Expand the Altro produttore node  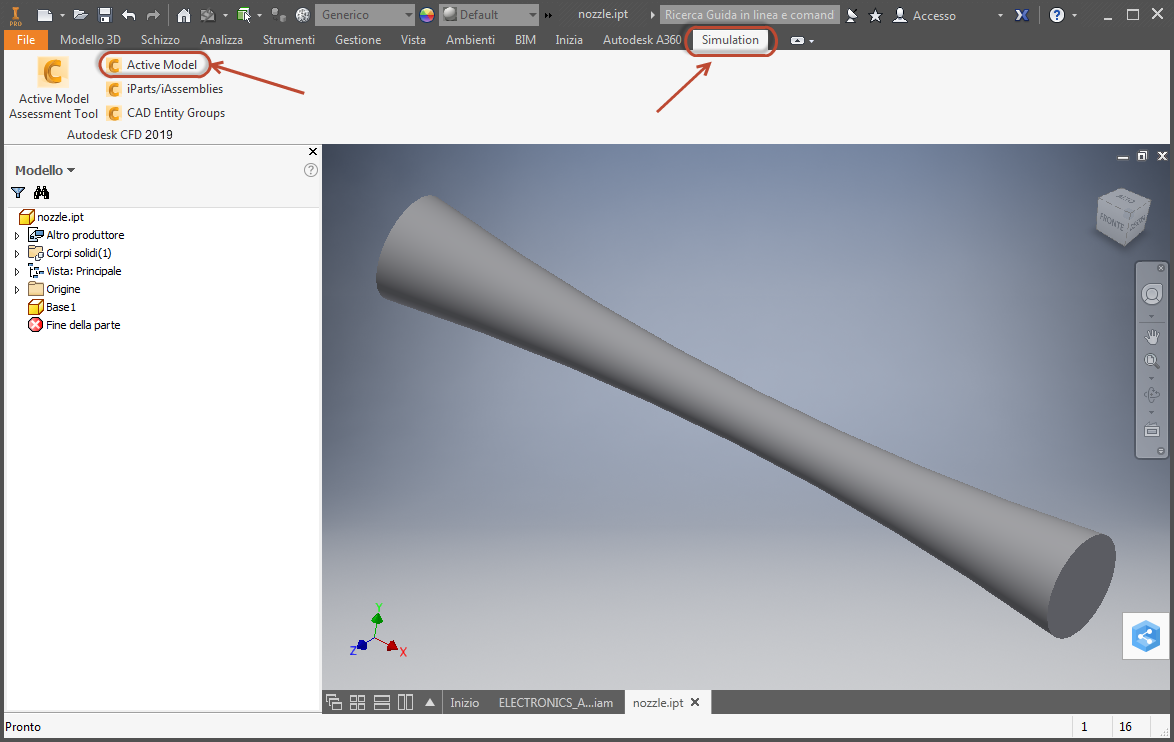click(x=17, y=235)
